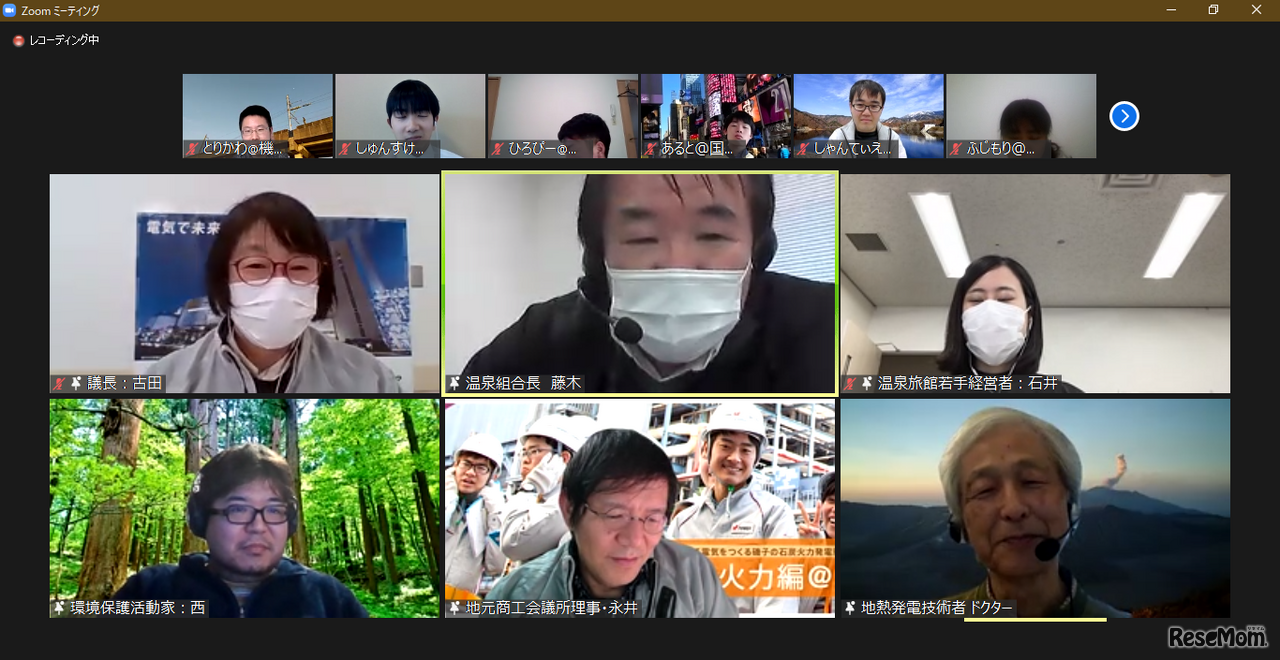The image size is (1280, 660).
Task: Select the とりかわ participant thumbnail video
Action: [x=258, y=116]
